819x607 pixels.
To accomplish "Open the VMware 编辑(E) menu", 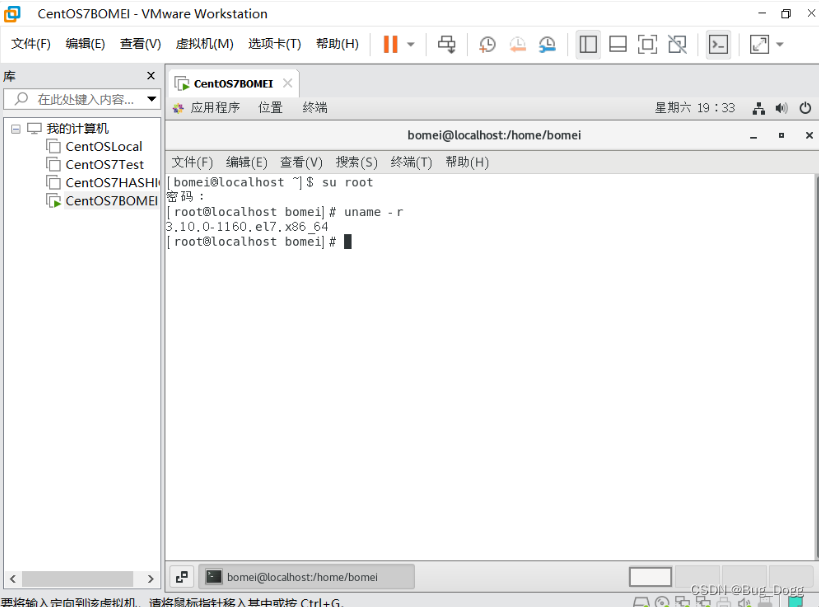I will coord(85,44).
